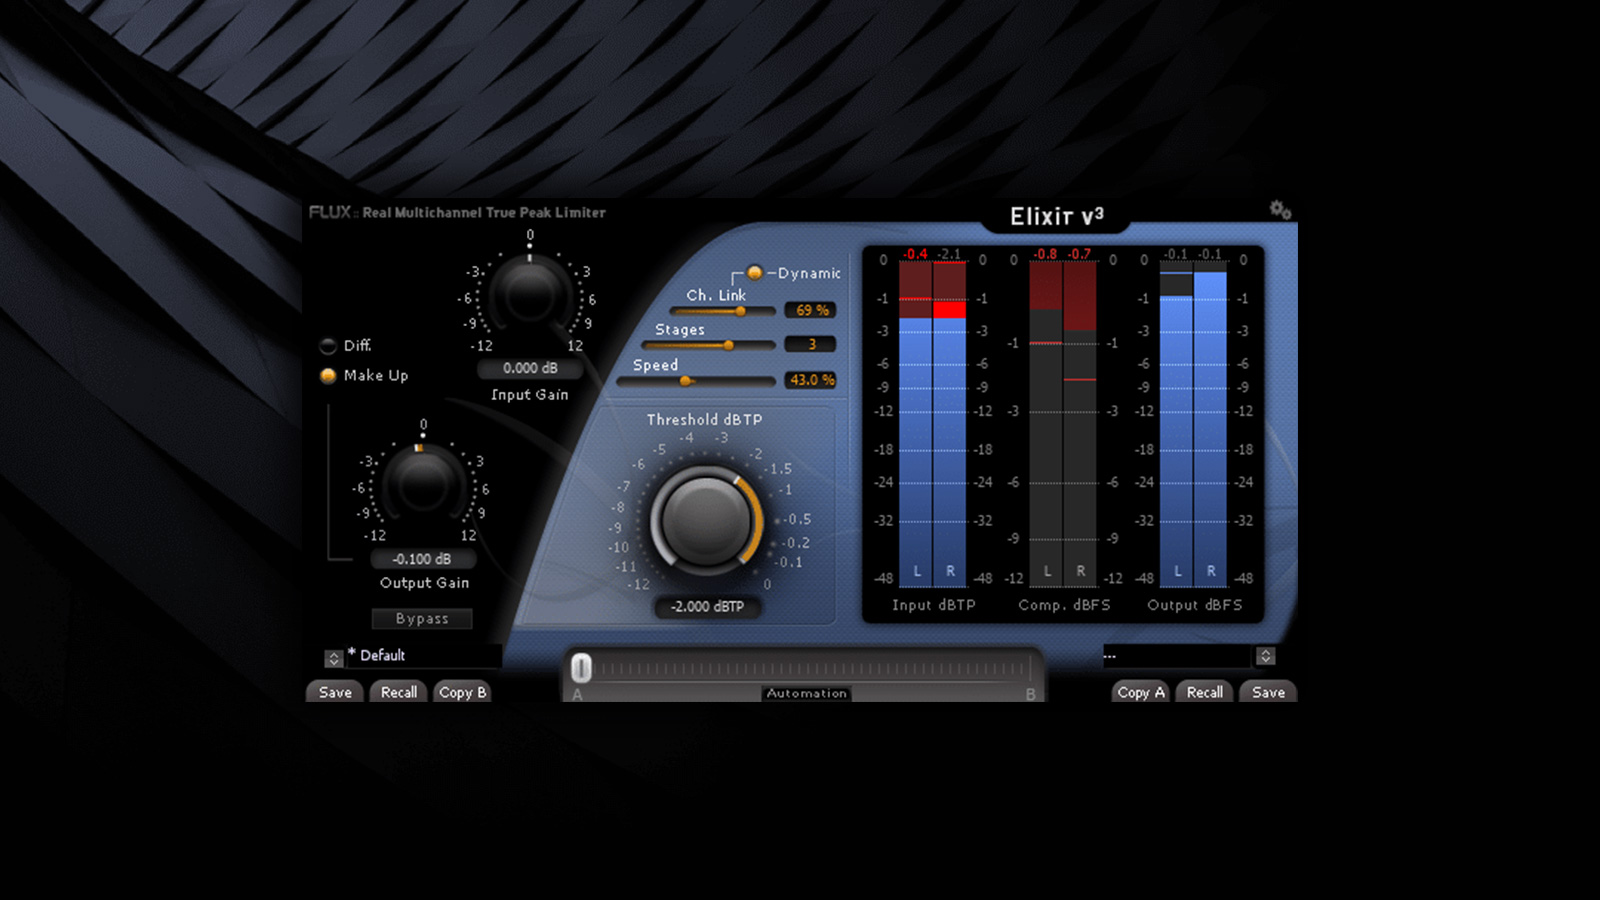Disable the Make Up toggle
This screenshot has width=1600, height=900.
point(328,376)
